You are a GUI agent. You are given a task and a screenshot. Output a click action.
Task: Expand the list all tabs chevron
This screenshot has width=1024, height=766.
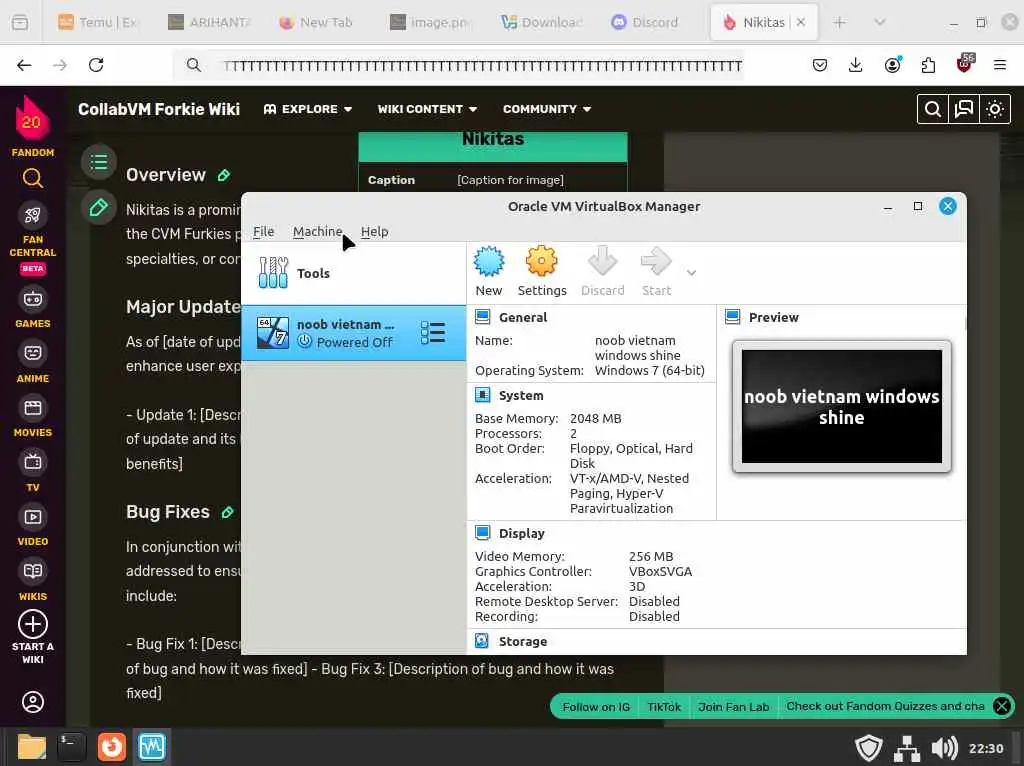coord(880,22)
